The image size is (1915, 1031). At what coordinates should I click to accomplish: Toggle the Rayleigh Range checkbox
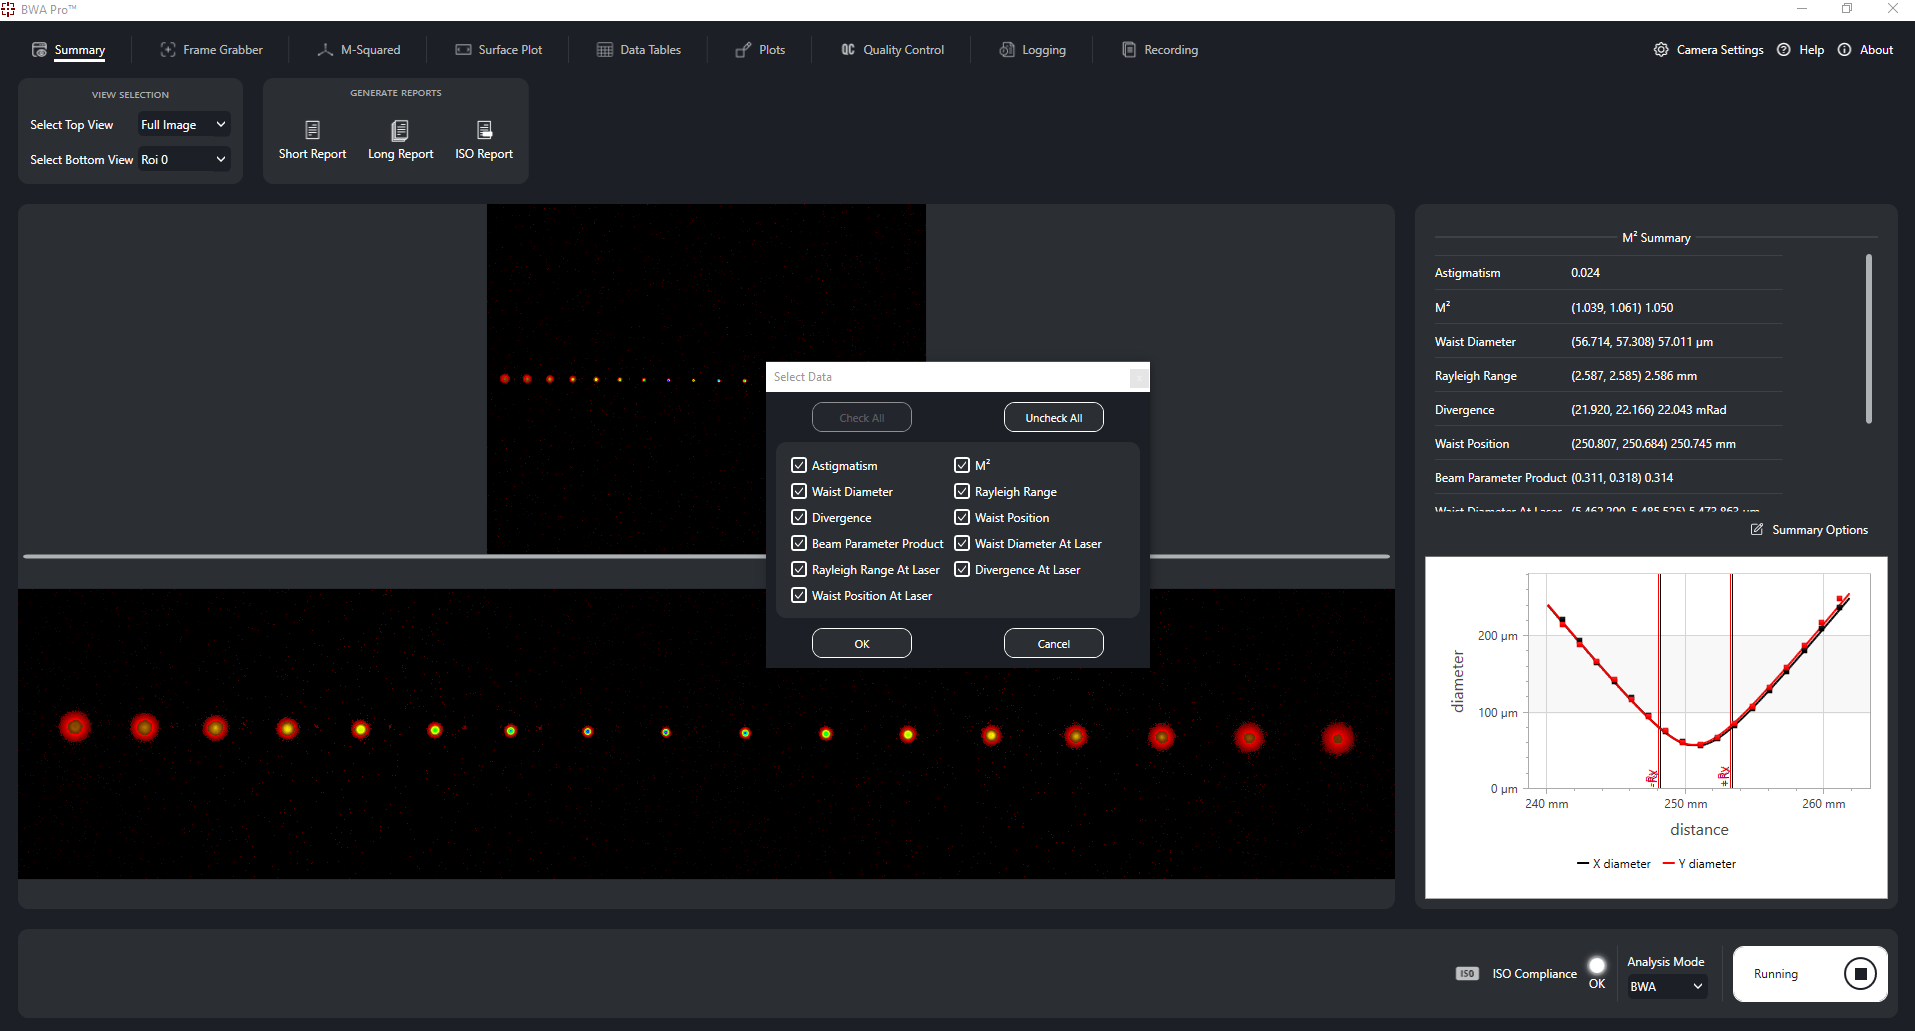(962, 491)
